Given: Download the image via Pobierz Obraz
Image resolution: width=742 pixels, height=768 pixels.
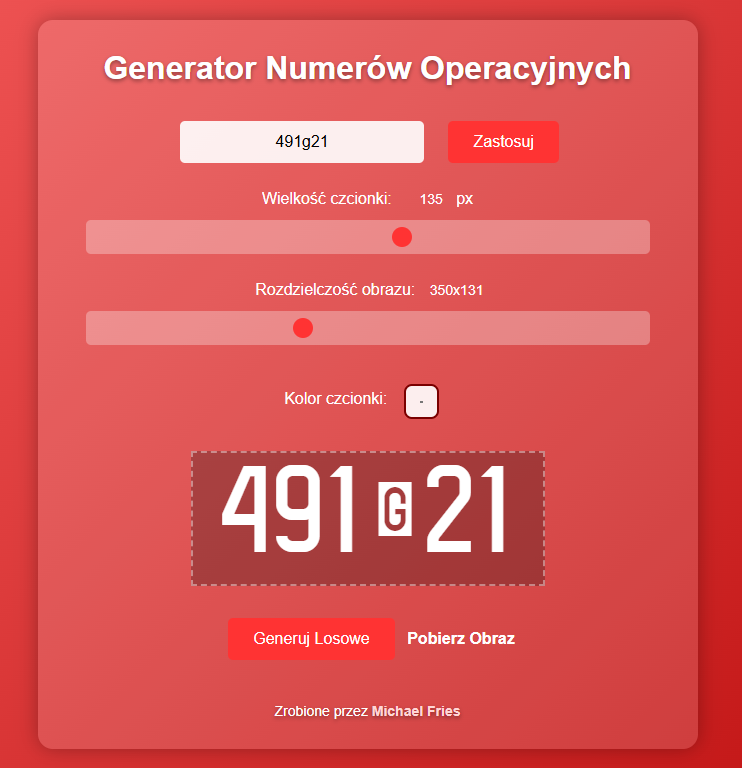Looking at the screenshot, I should click(461, 639).
